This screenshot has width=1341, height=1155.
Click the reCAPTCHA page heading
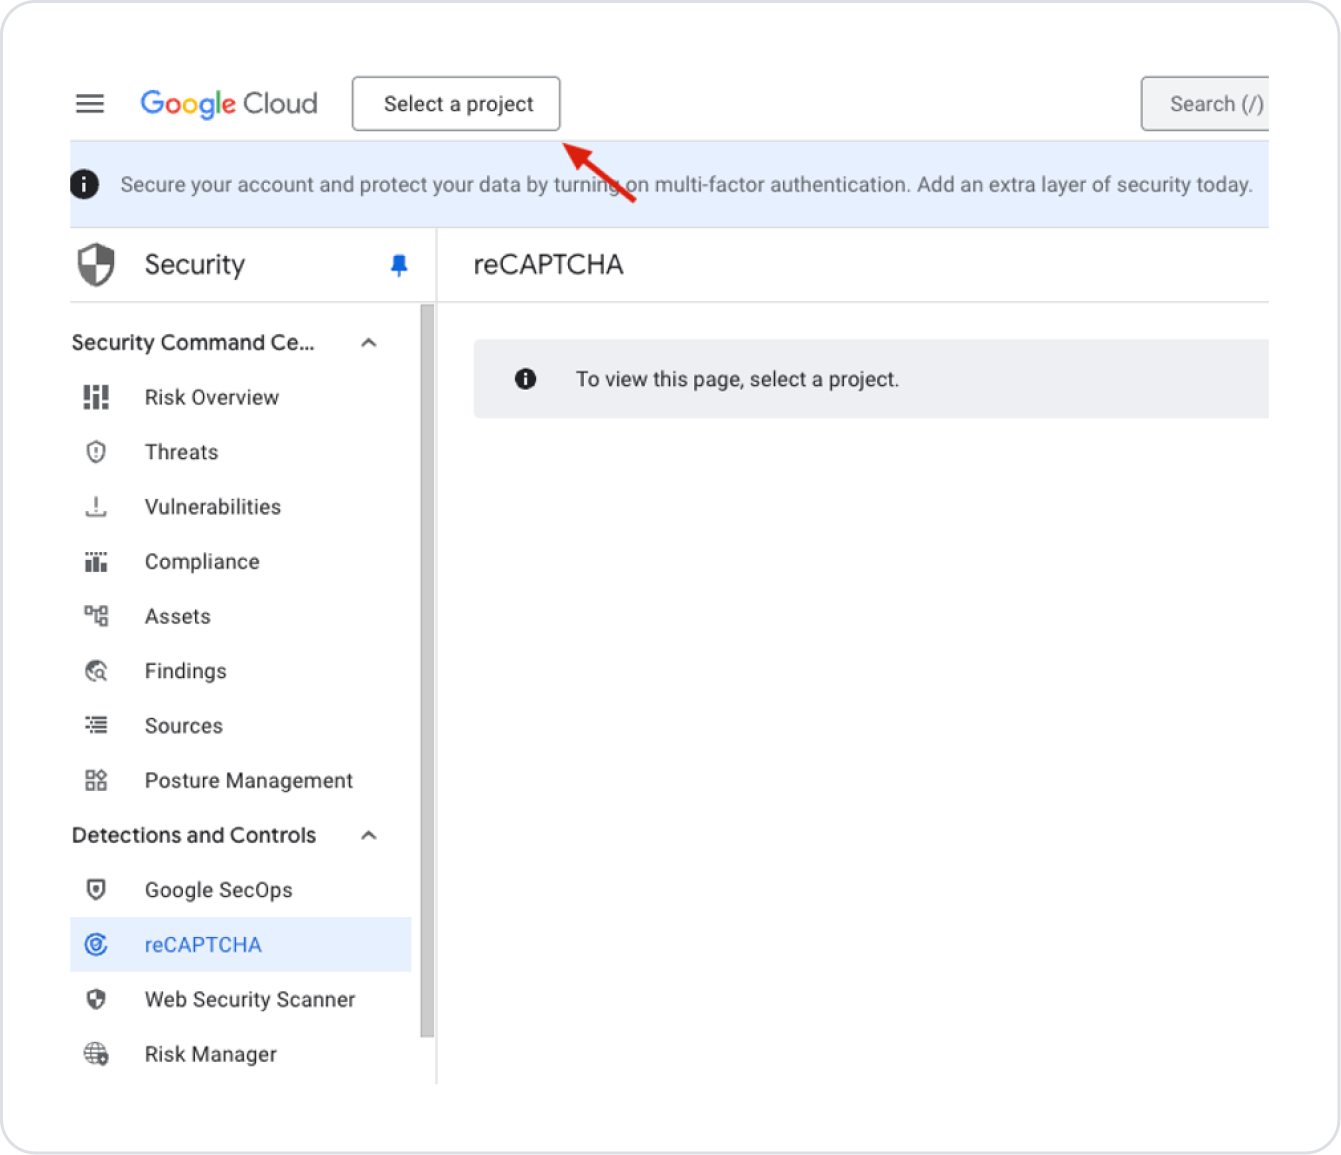click(548, 265)
